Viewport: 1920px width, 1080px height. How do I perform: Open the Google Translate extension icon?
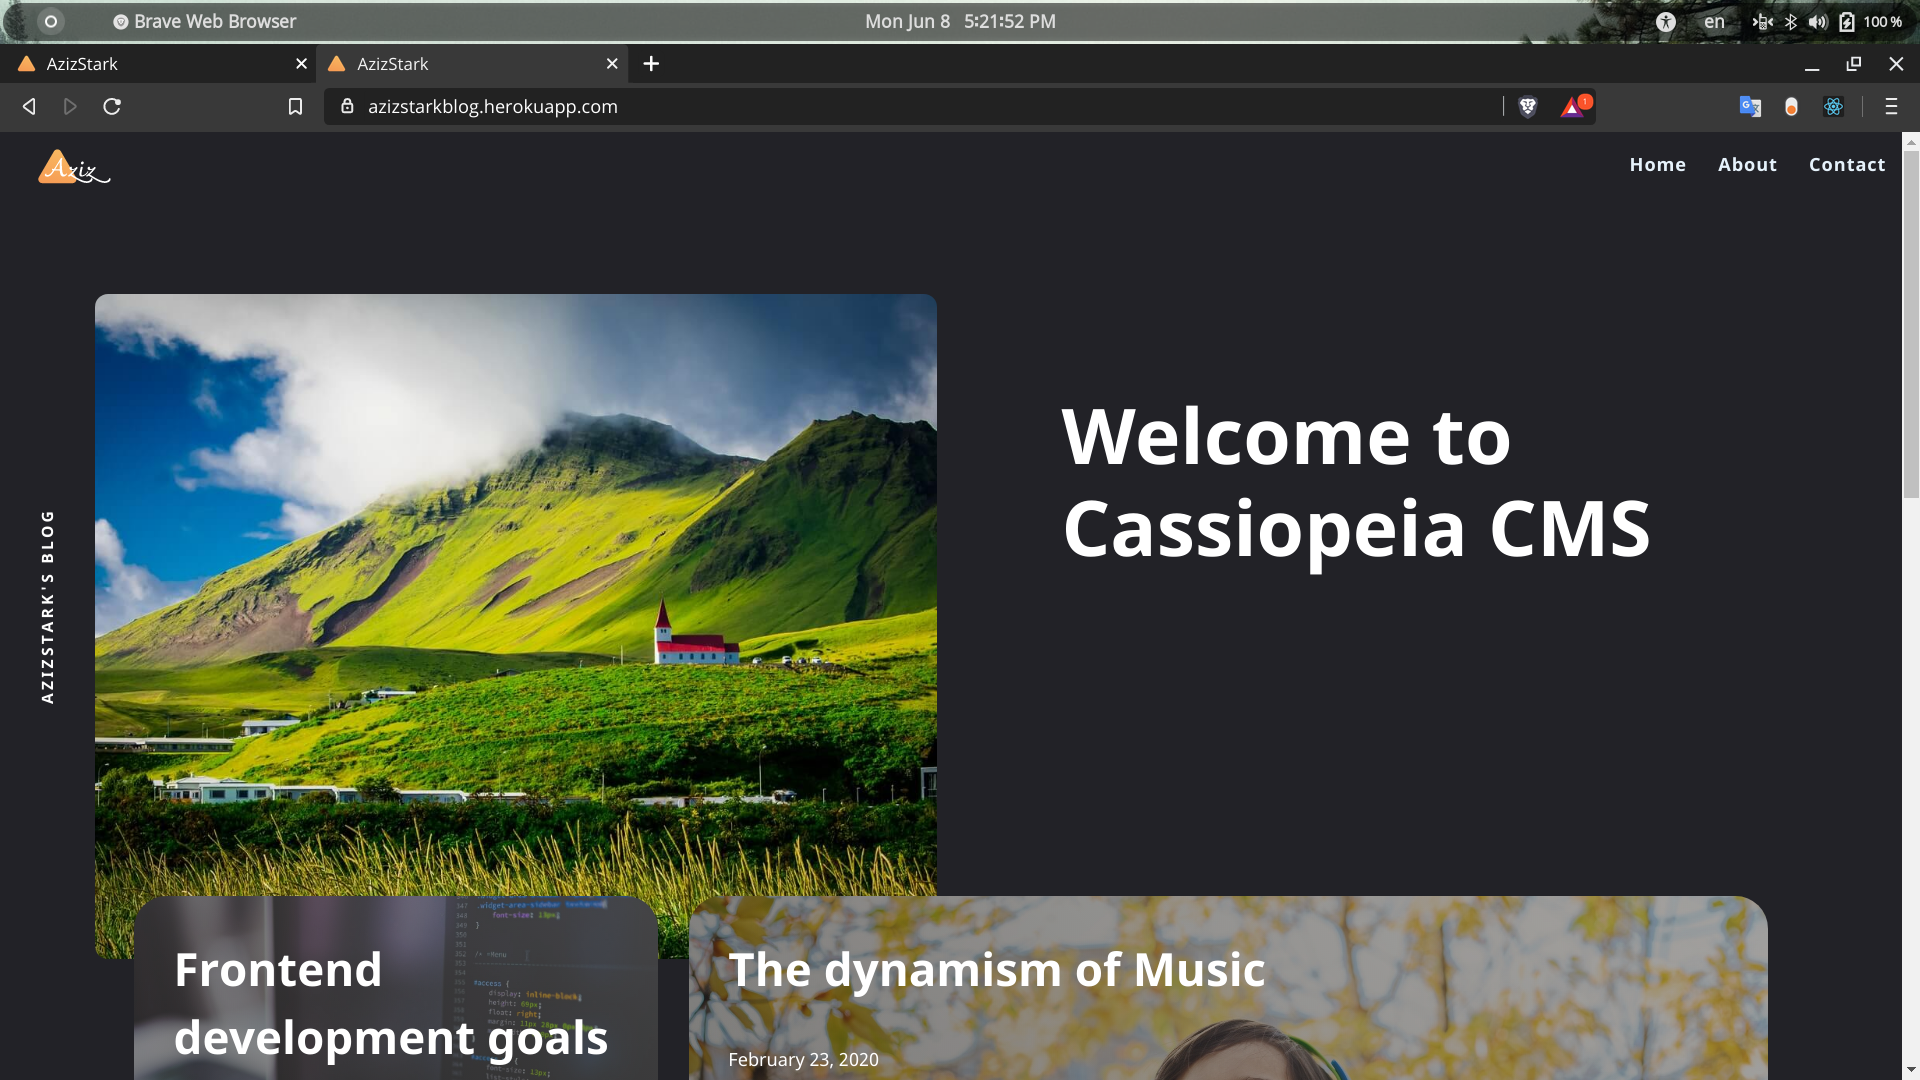point(1750,106)
